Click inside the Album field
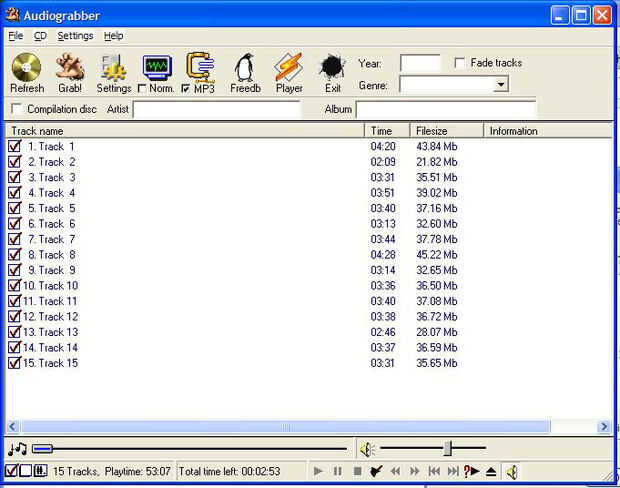This screenshot has height=488, width=620. tap(446, 109)
